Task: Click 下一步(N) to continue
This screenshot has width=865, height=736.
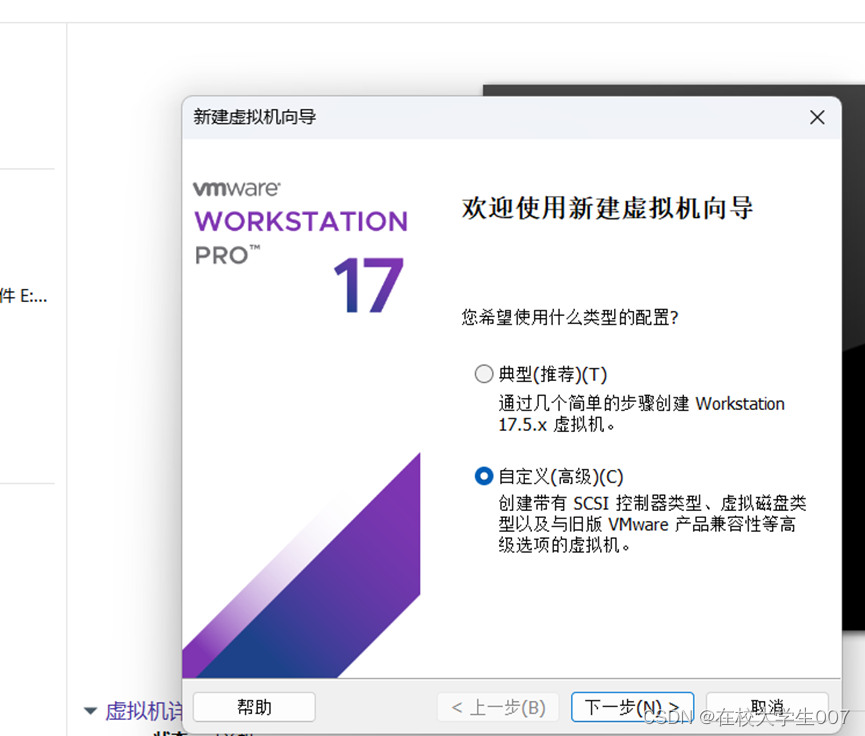Action: coord(632,707)
